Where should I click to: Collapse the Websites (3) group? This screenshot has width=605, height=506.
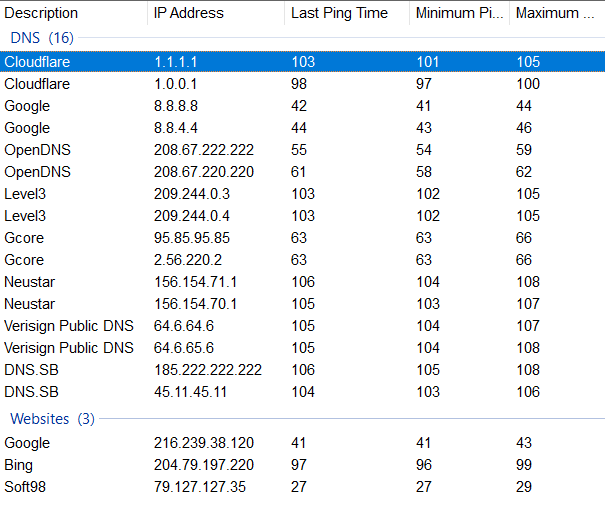52,419
